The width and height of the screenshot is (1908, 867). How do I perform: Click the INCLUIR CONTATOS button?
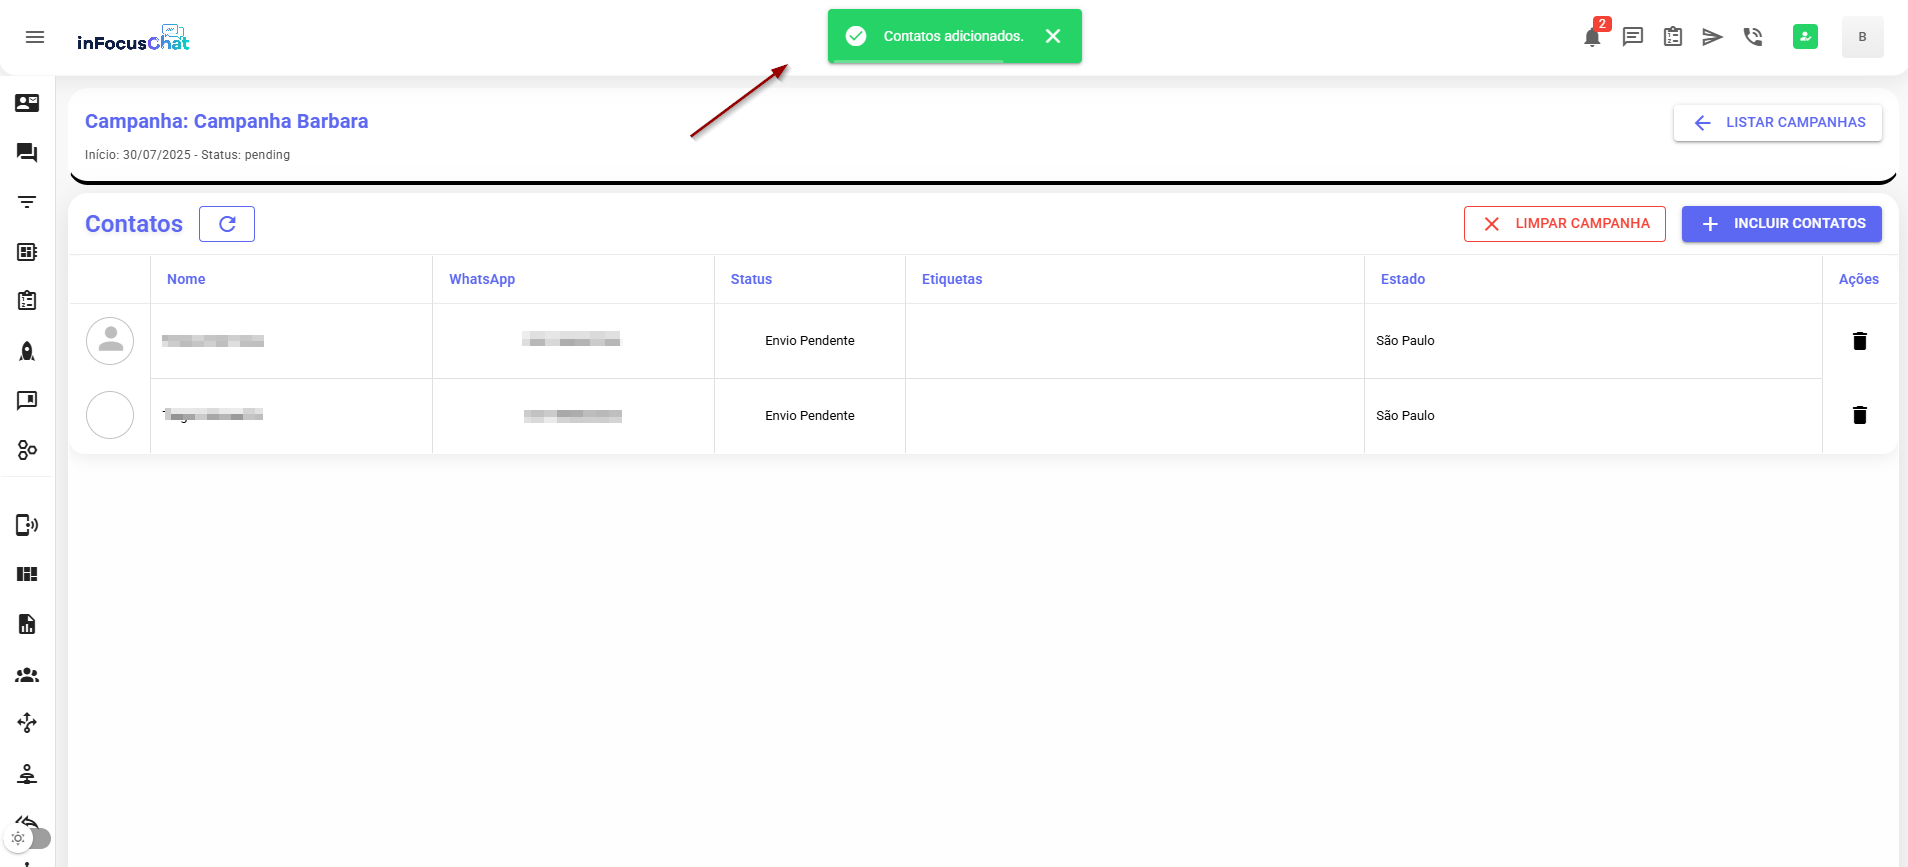(1781, 224)
